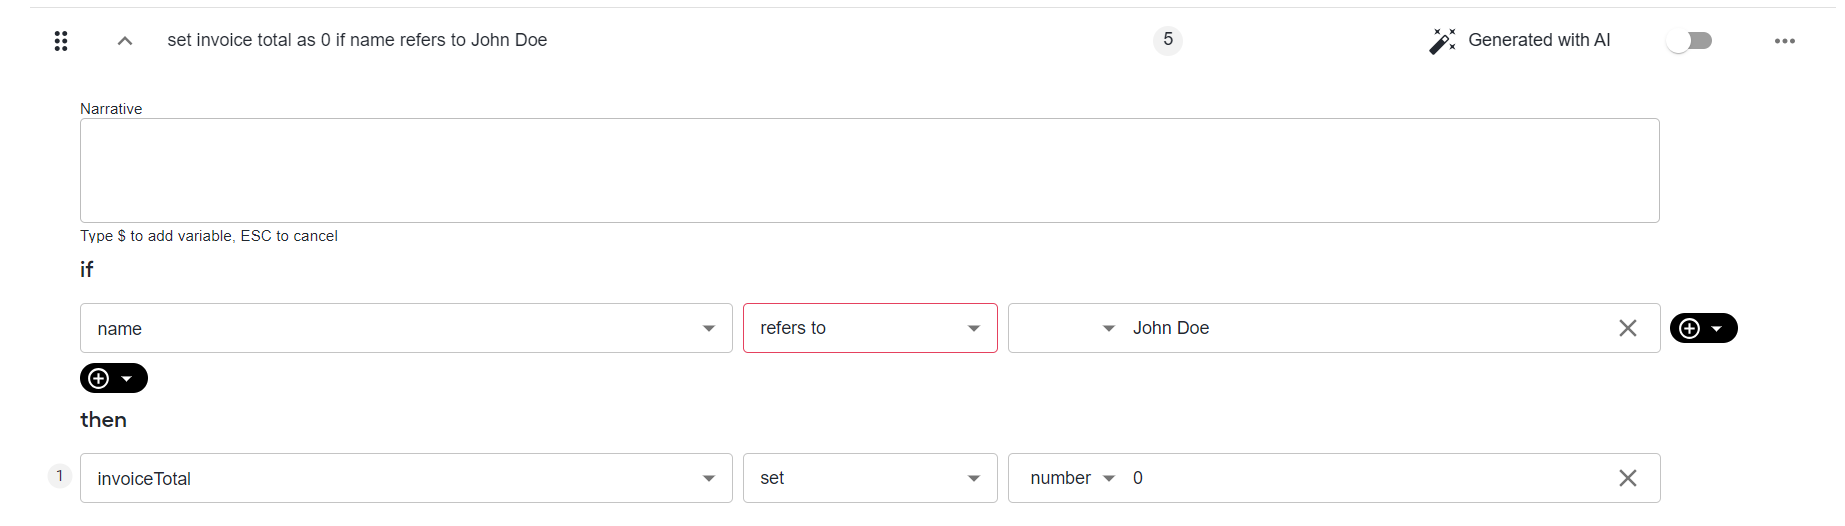This screenshot has width=1845, height=526.
Task: Open the number type dropdown
Action: click(1072, 478)
